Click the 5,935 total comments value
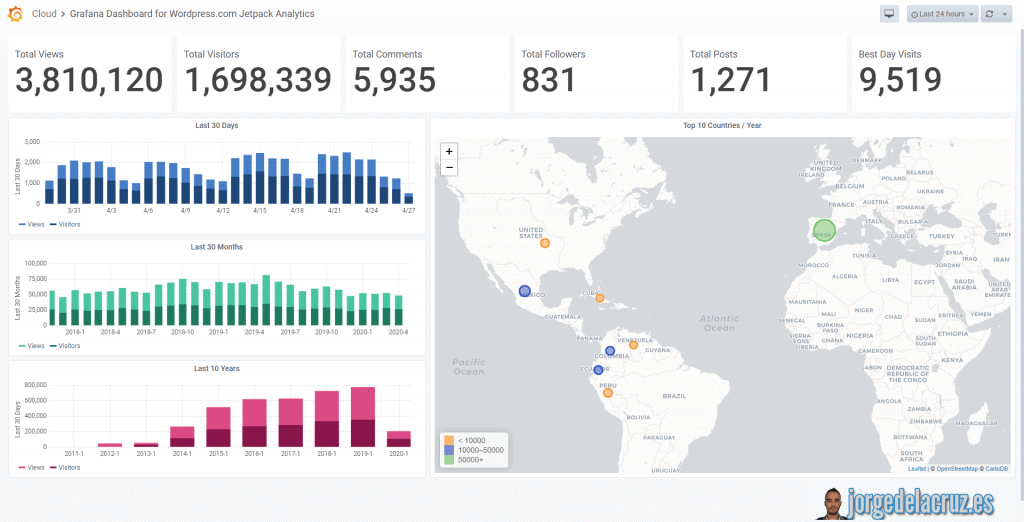 click(x=394, y=80)
